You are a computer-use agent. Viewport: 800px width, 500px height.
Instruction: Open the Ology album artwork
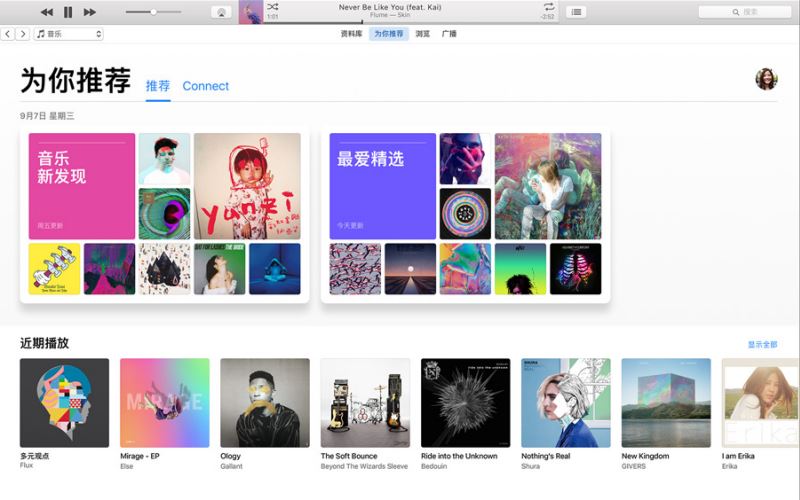click(x=265, y=403)
